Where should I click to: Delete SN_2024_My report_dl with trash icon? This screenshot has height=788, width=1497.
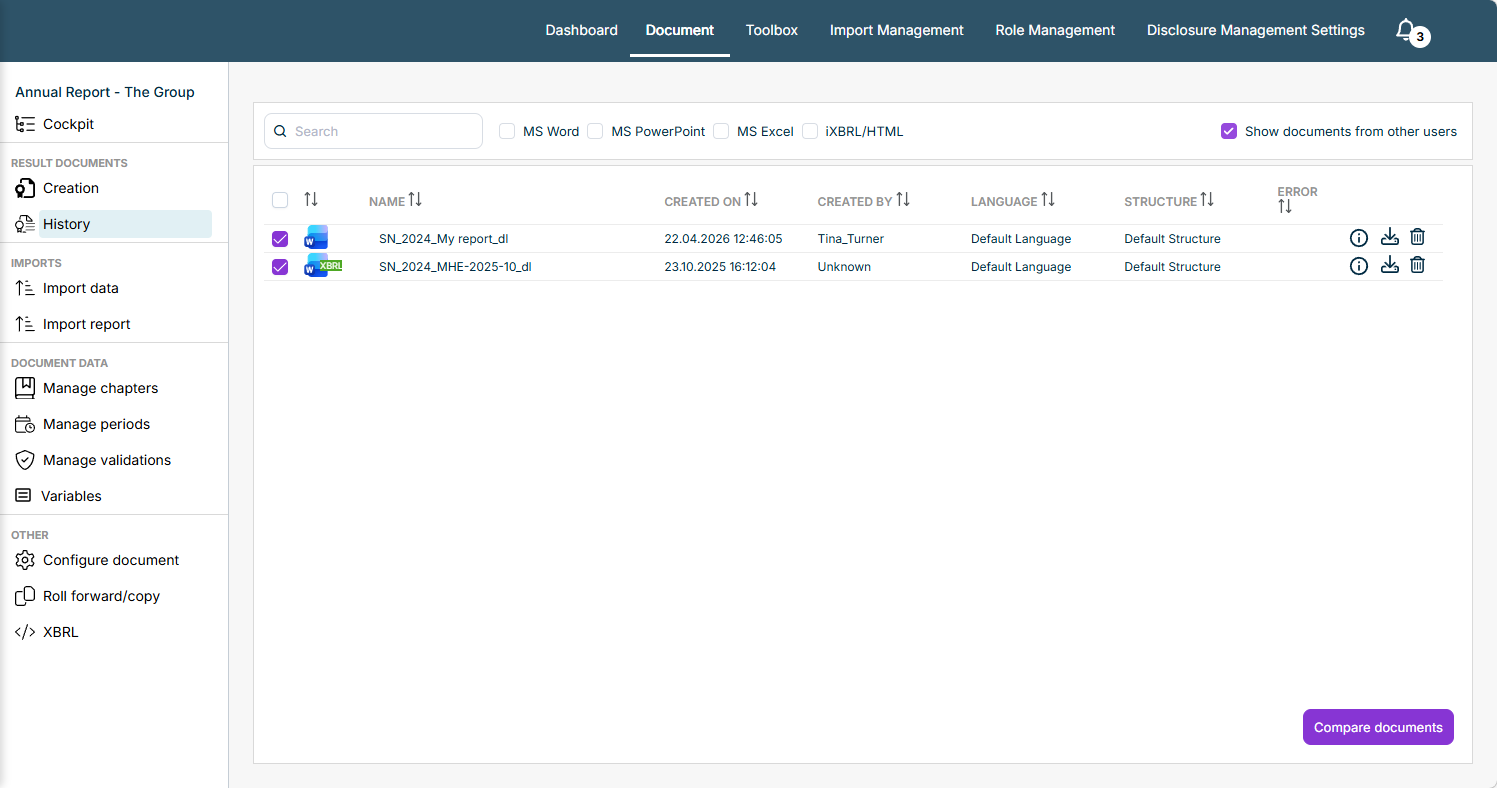click(1417, 238)
